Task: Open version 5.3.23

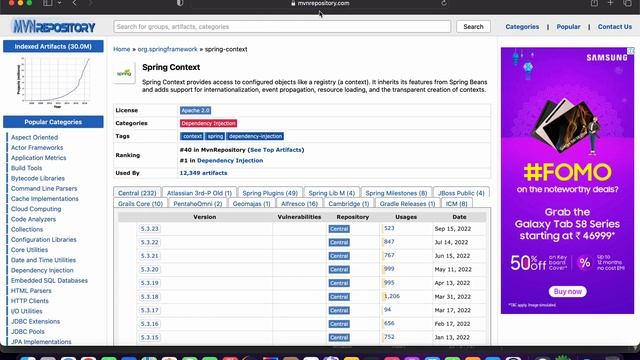Action: 149,229
